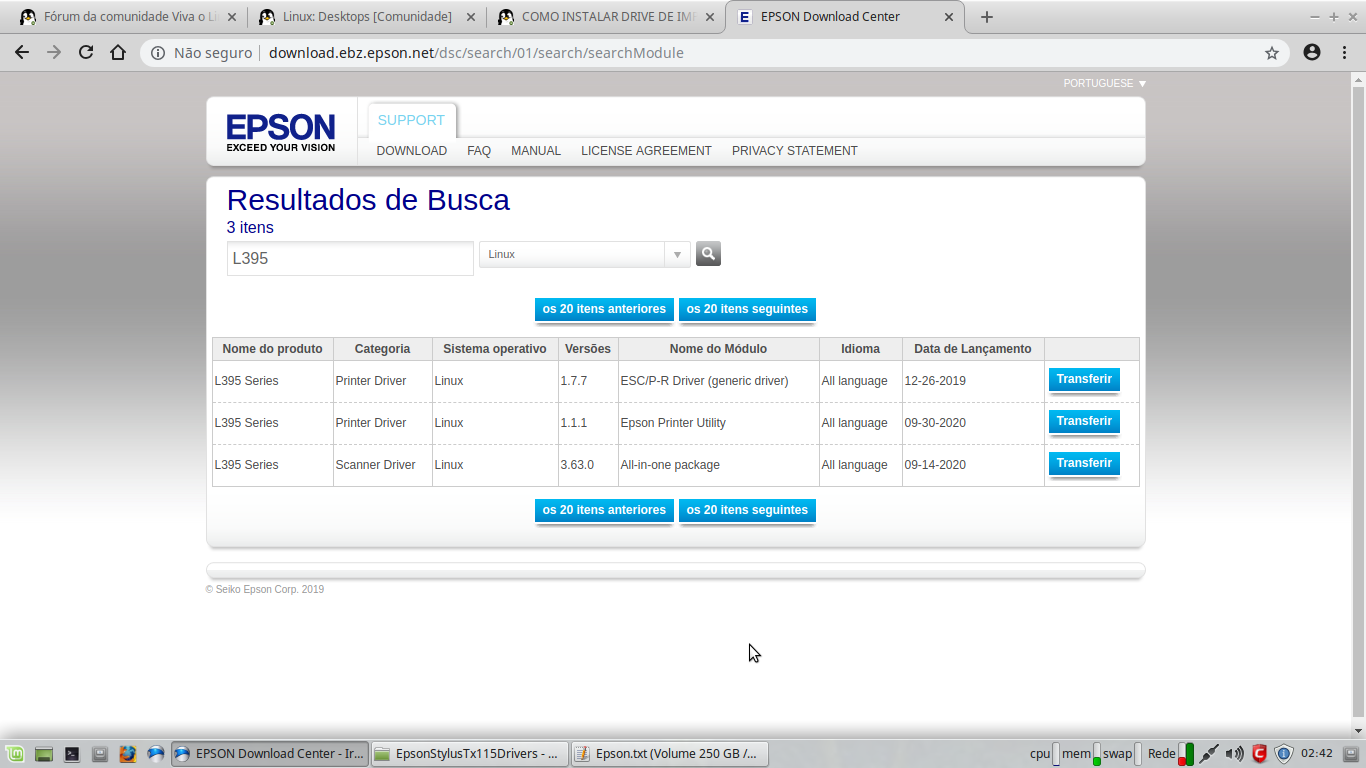Open PRIVACY STATEMENT link

tap(795, 151)
